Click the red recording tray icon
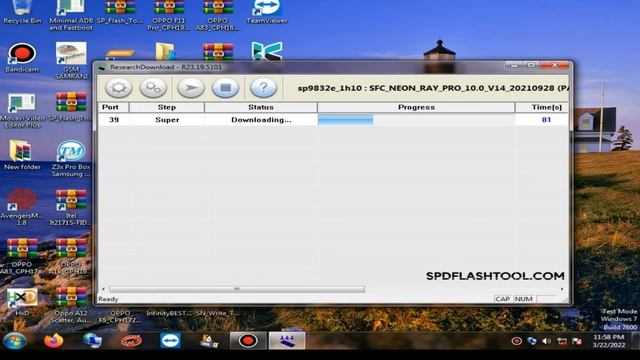The image size is (640, 360). 516,341
